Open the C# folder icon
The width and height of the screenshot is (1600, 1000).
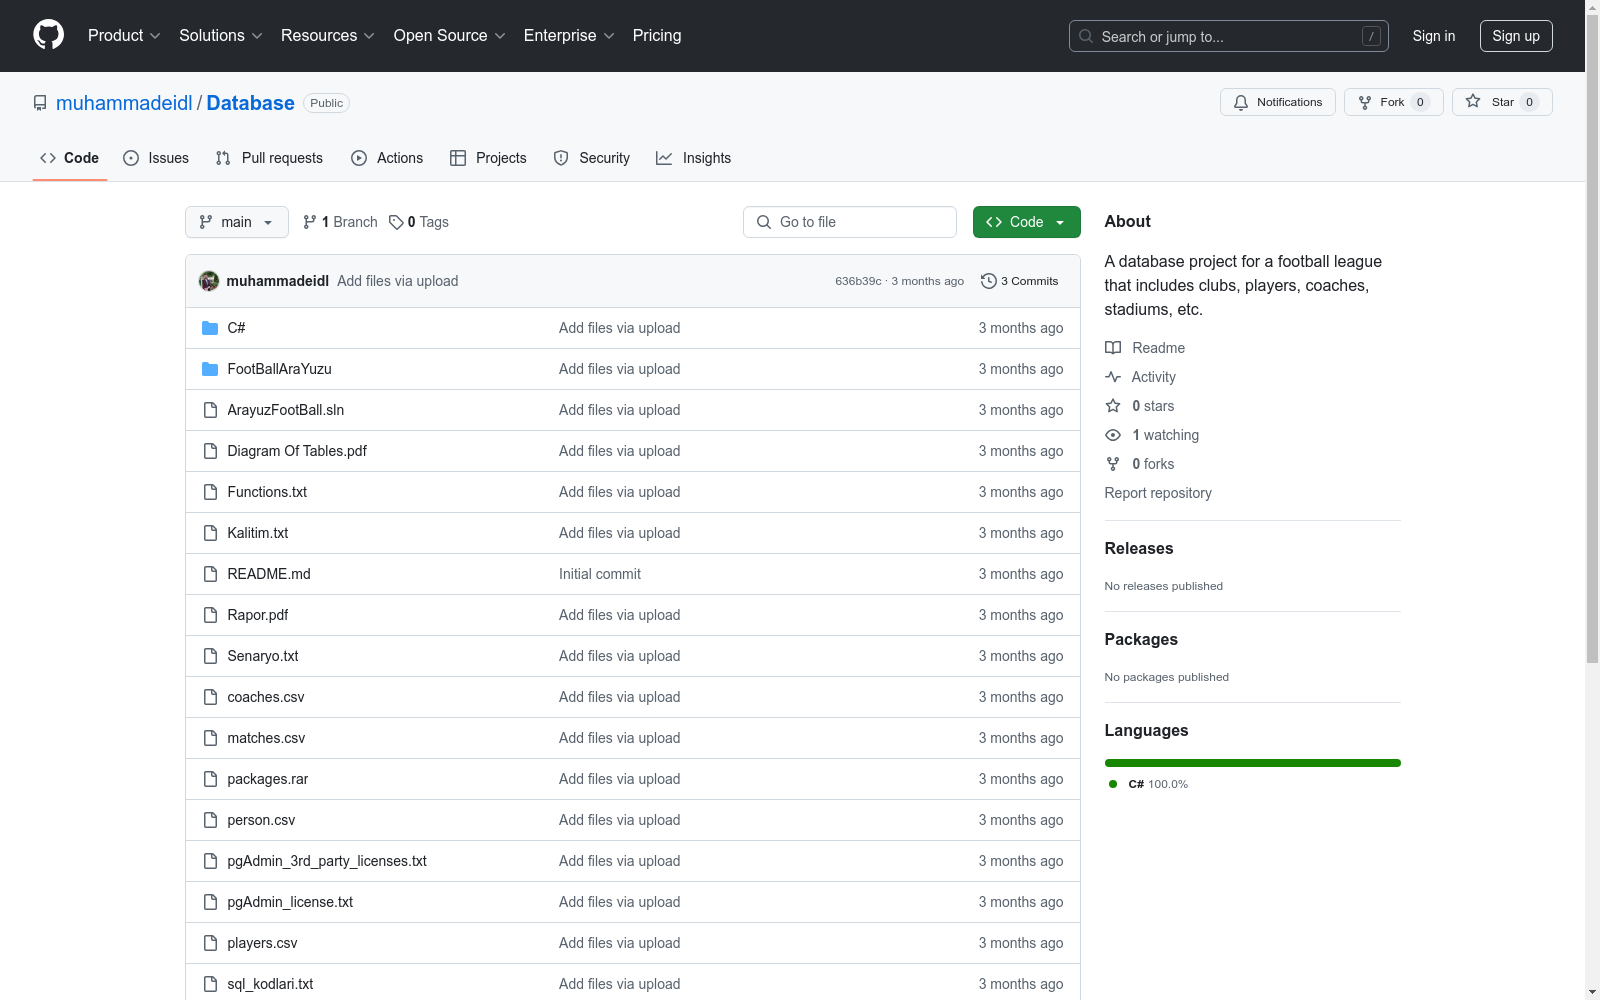click(x=210, y=328)
